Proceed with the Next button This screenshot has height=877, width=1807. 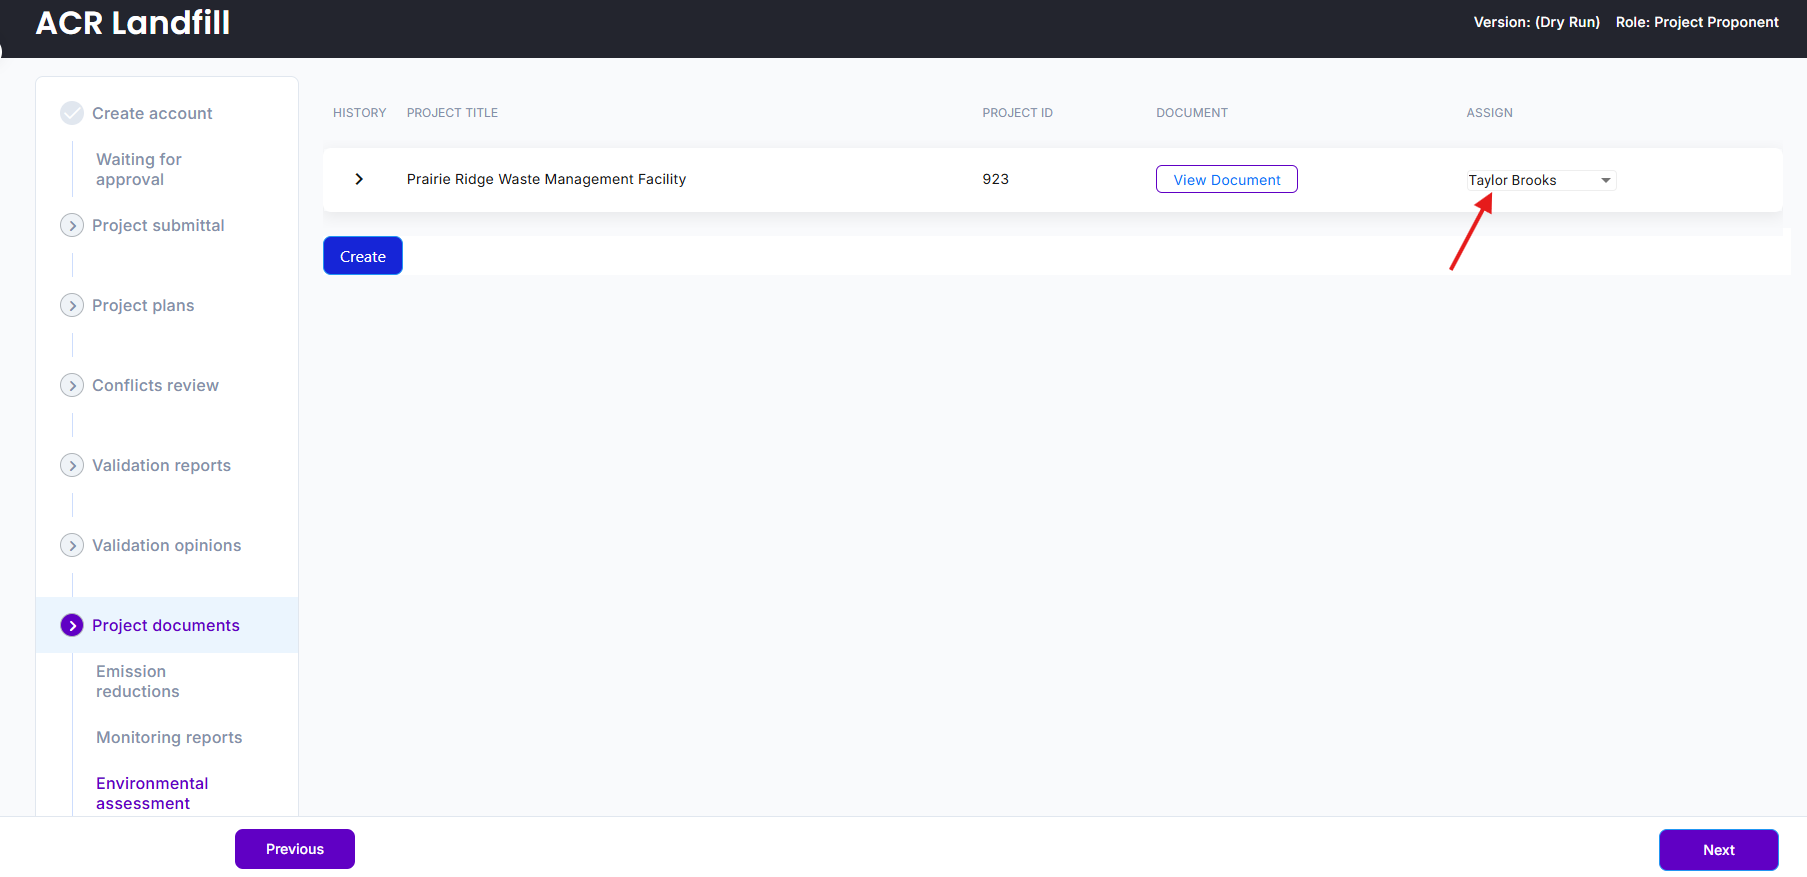[x=1718, y=850]
